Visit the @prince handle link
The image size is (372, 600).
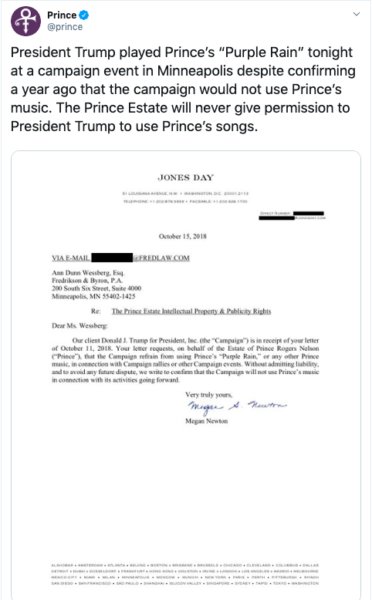point(65,27)
